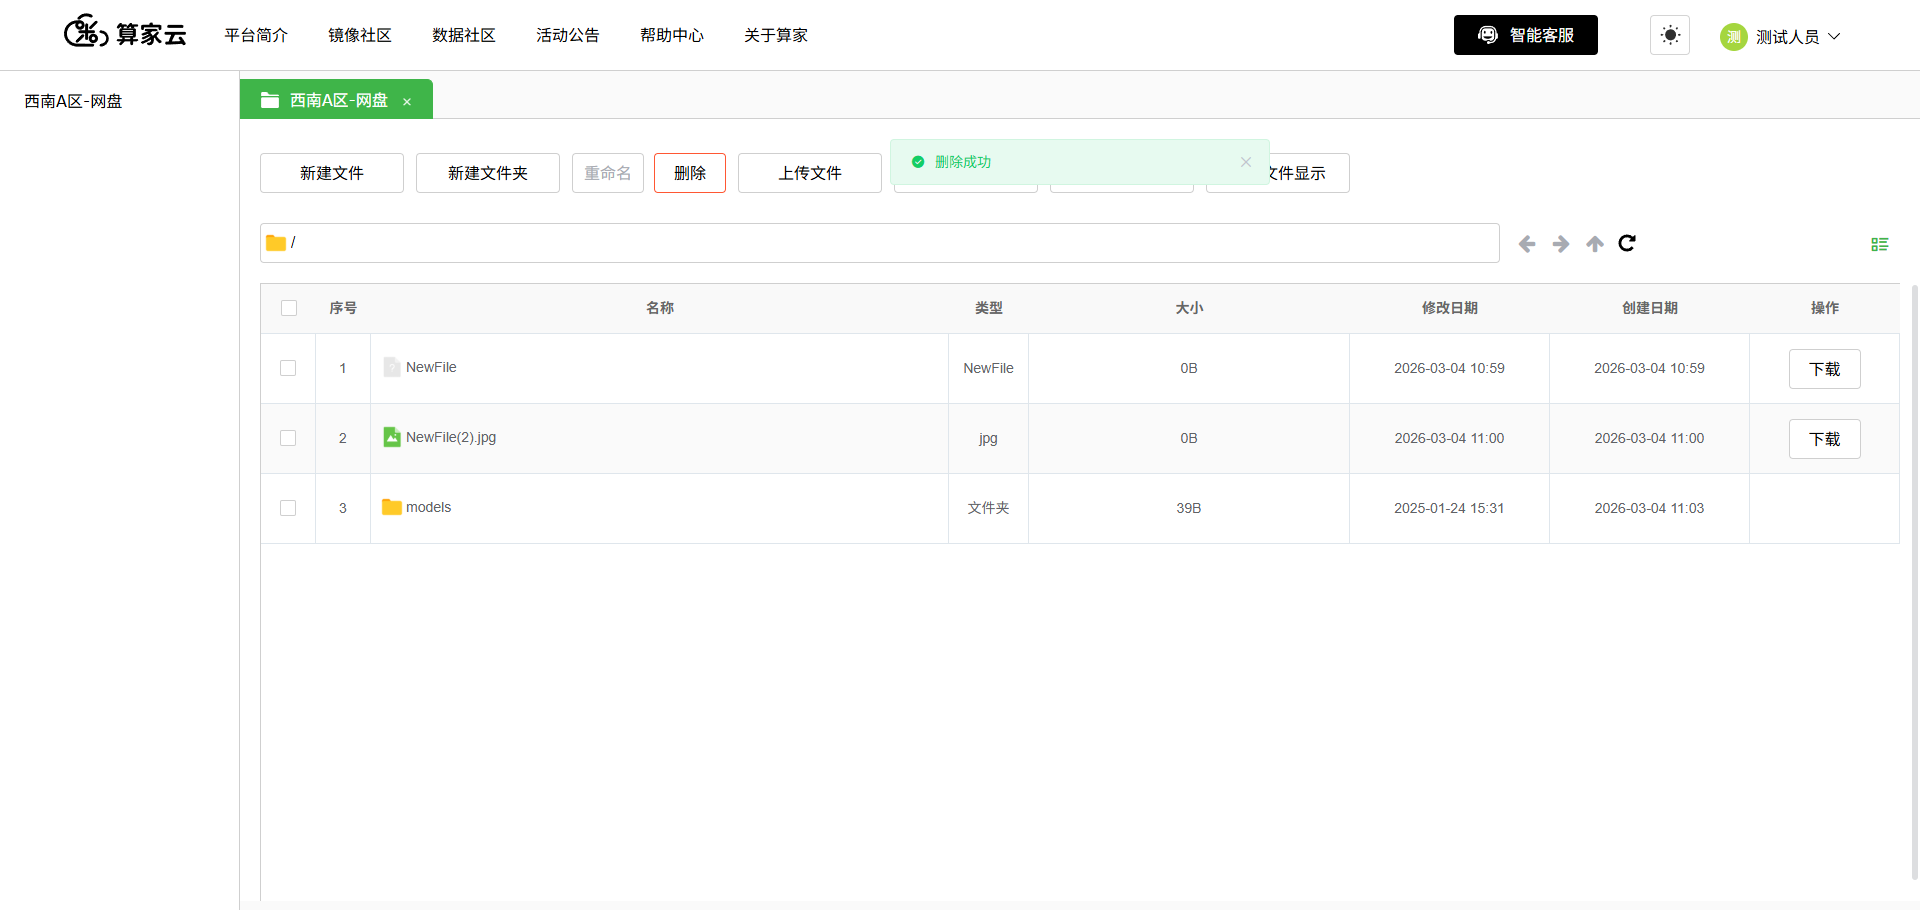Click the 新建文件夹 button
Screen dimensions: 1920x910
[x=488, y=173]
